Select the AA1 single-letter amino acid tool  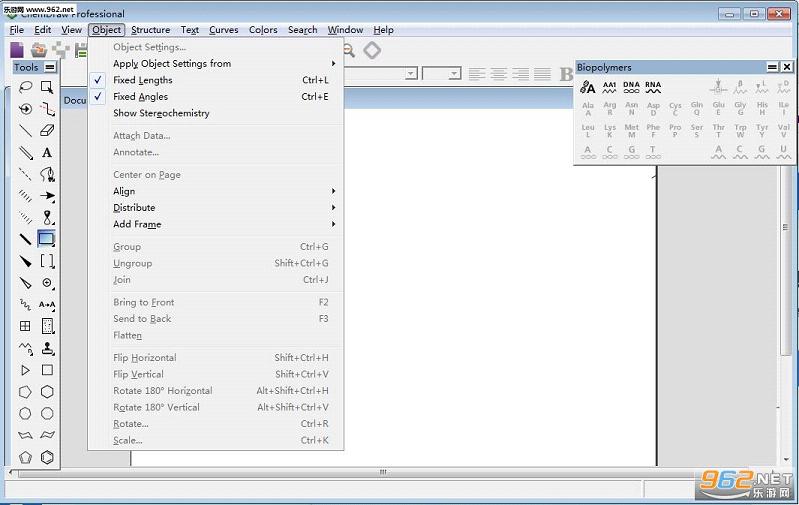[x=609, y=87]
